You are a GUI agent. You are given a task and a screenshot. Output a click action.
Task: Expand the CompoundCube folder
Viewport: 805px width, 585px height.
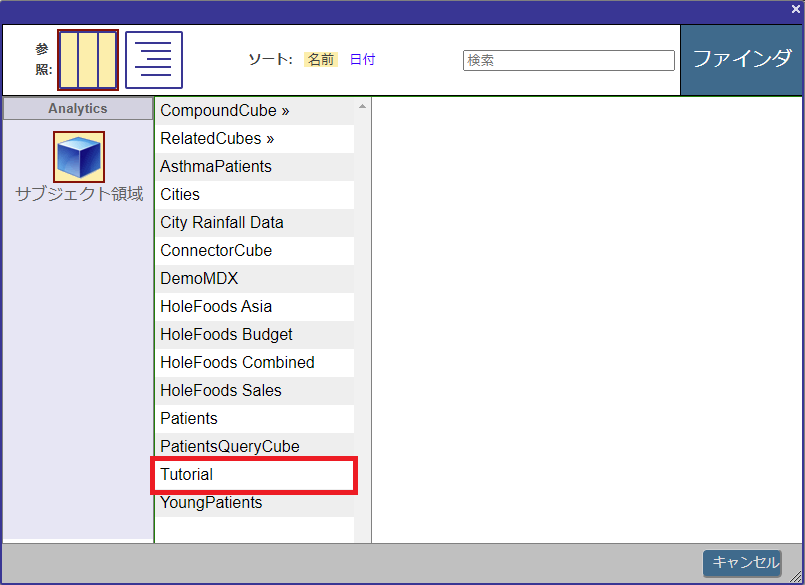tap(224, 111)
